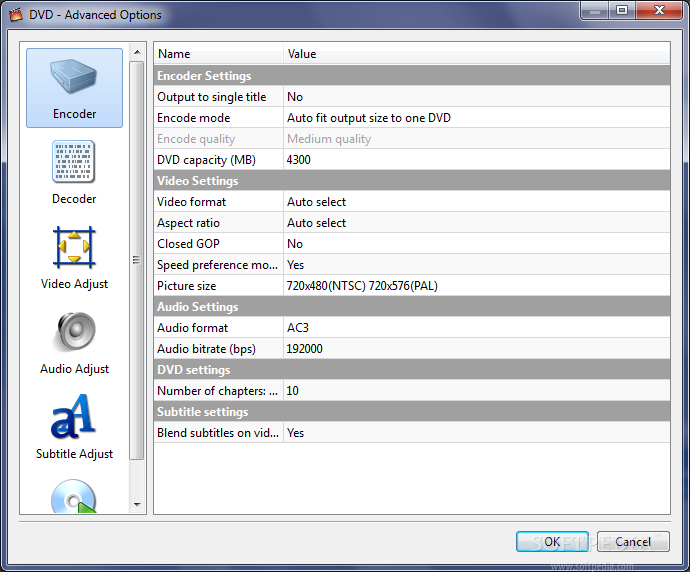The width and height of the screenshot is (690, 572).
Task: Select the Encoder category icon
Action: (74, 88)
